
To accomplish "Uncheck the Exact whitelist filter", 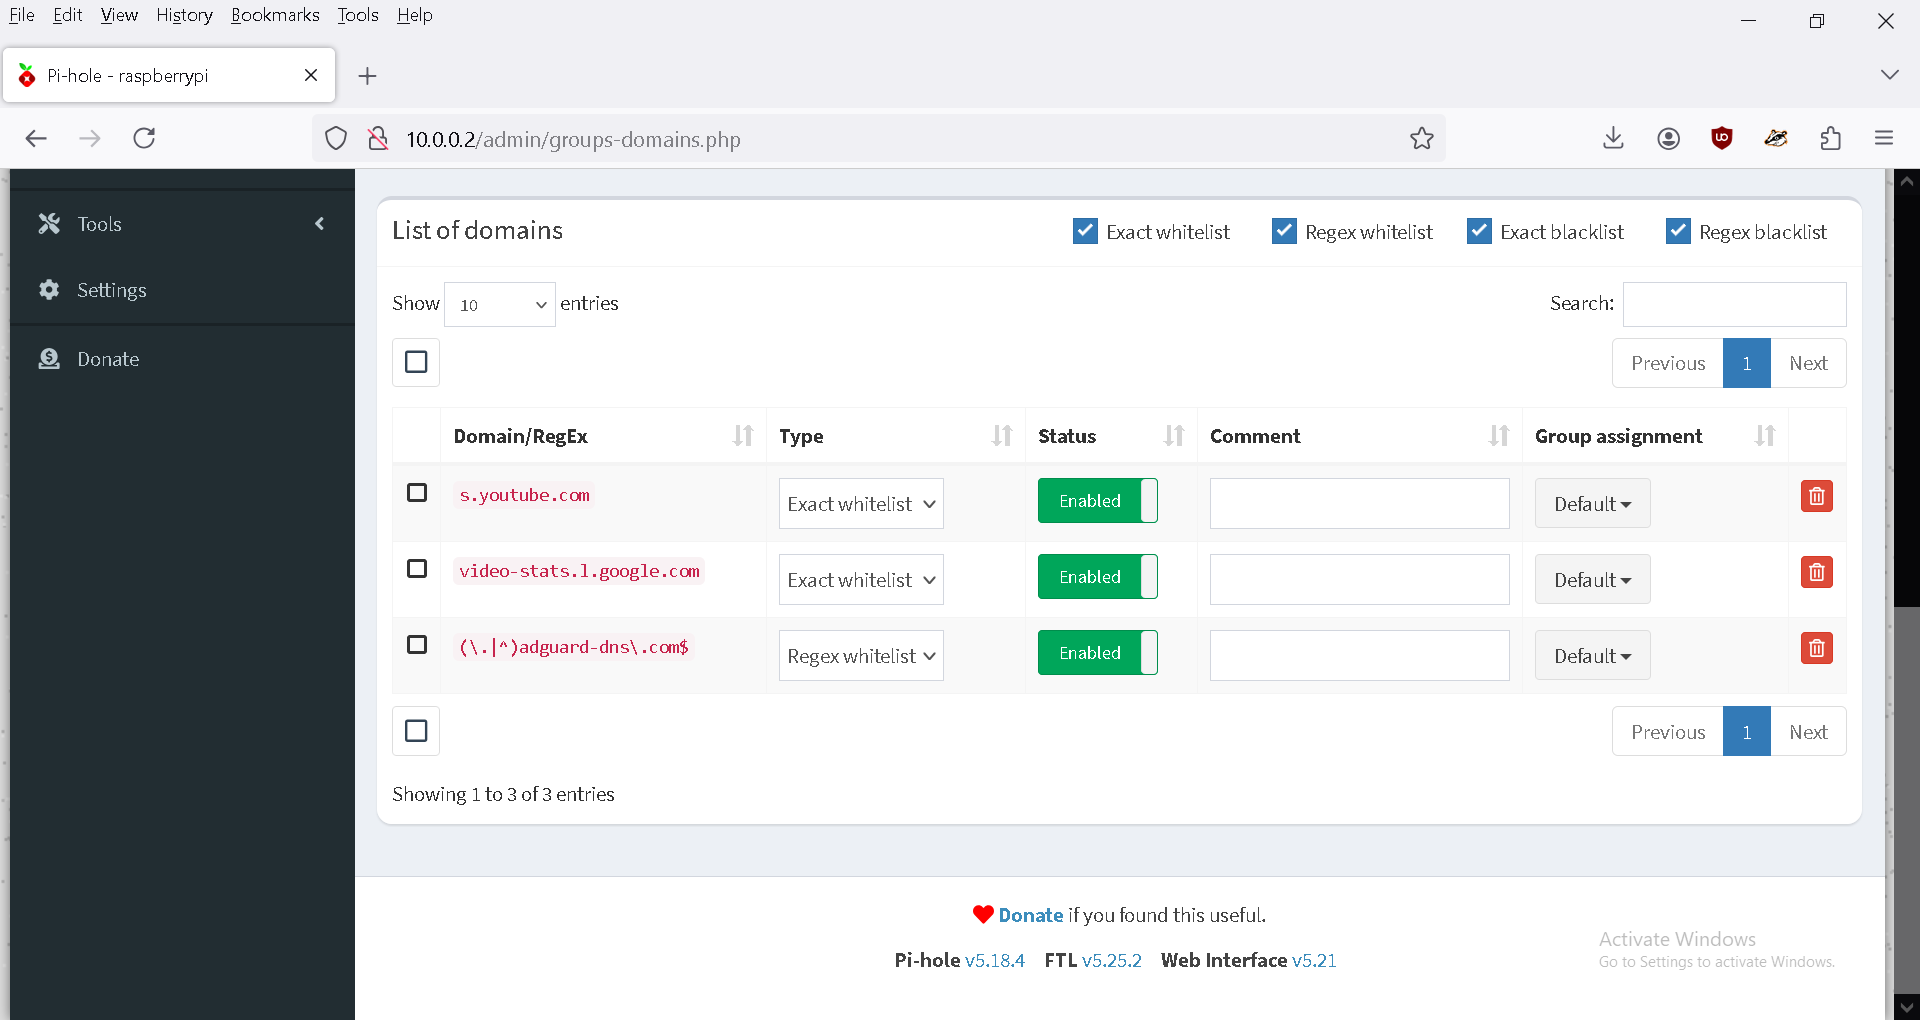I will [1085, 230].
